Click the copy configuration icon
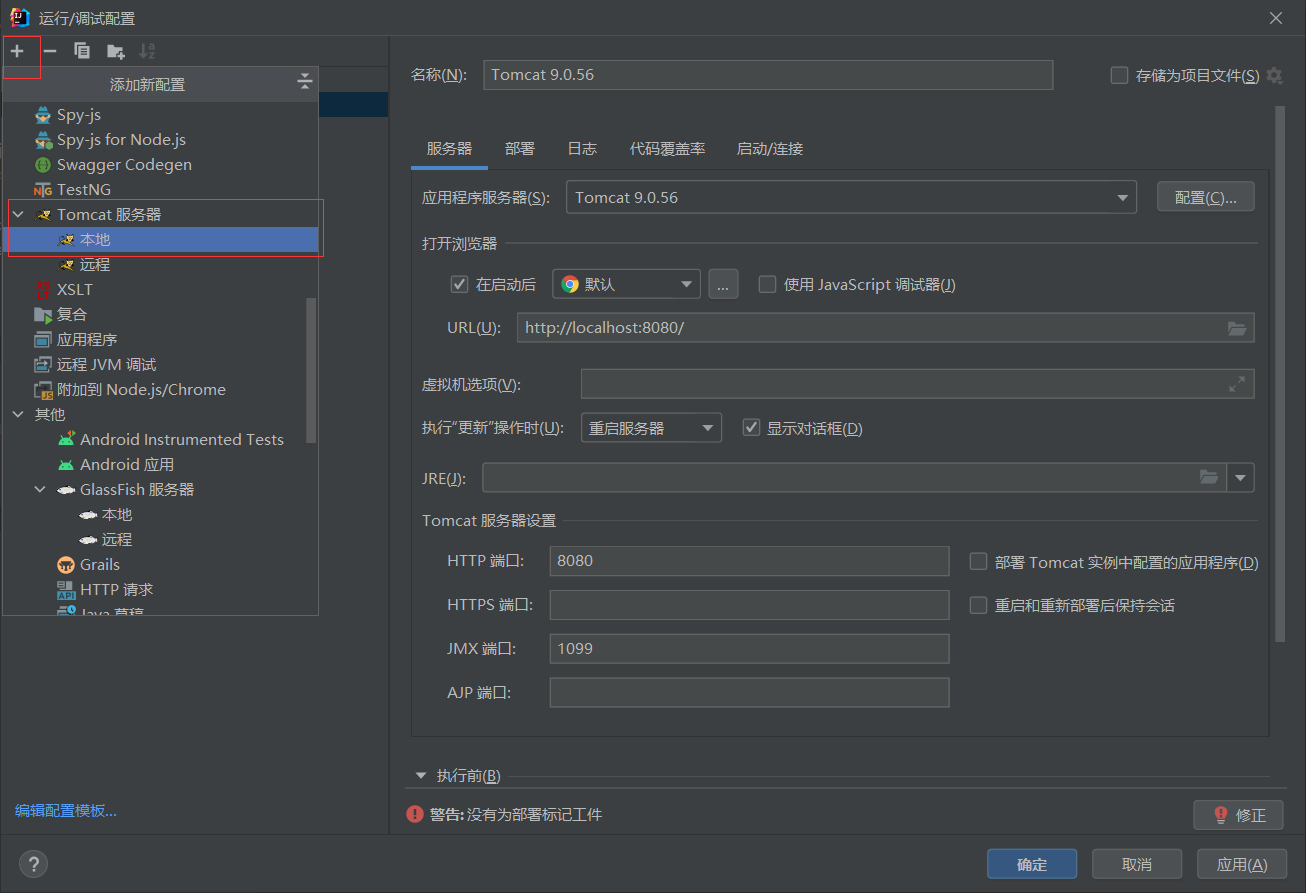1306x893 pixels. pyautogui.click(x=82, y=51)
